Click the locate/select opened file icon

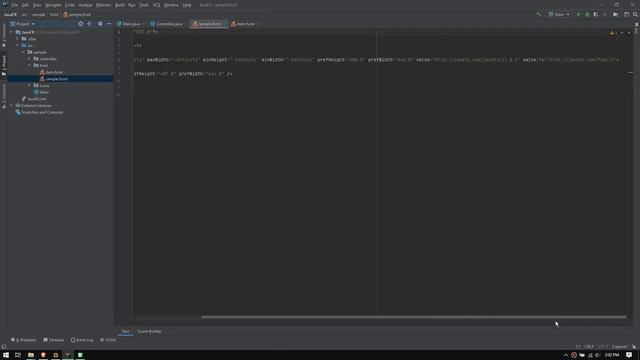click(x=80, y=24)
